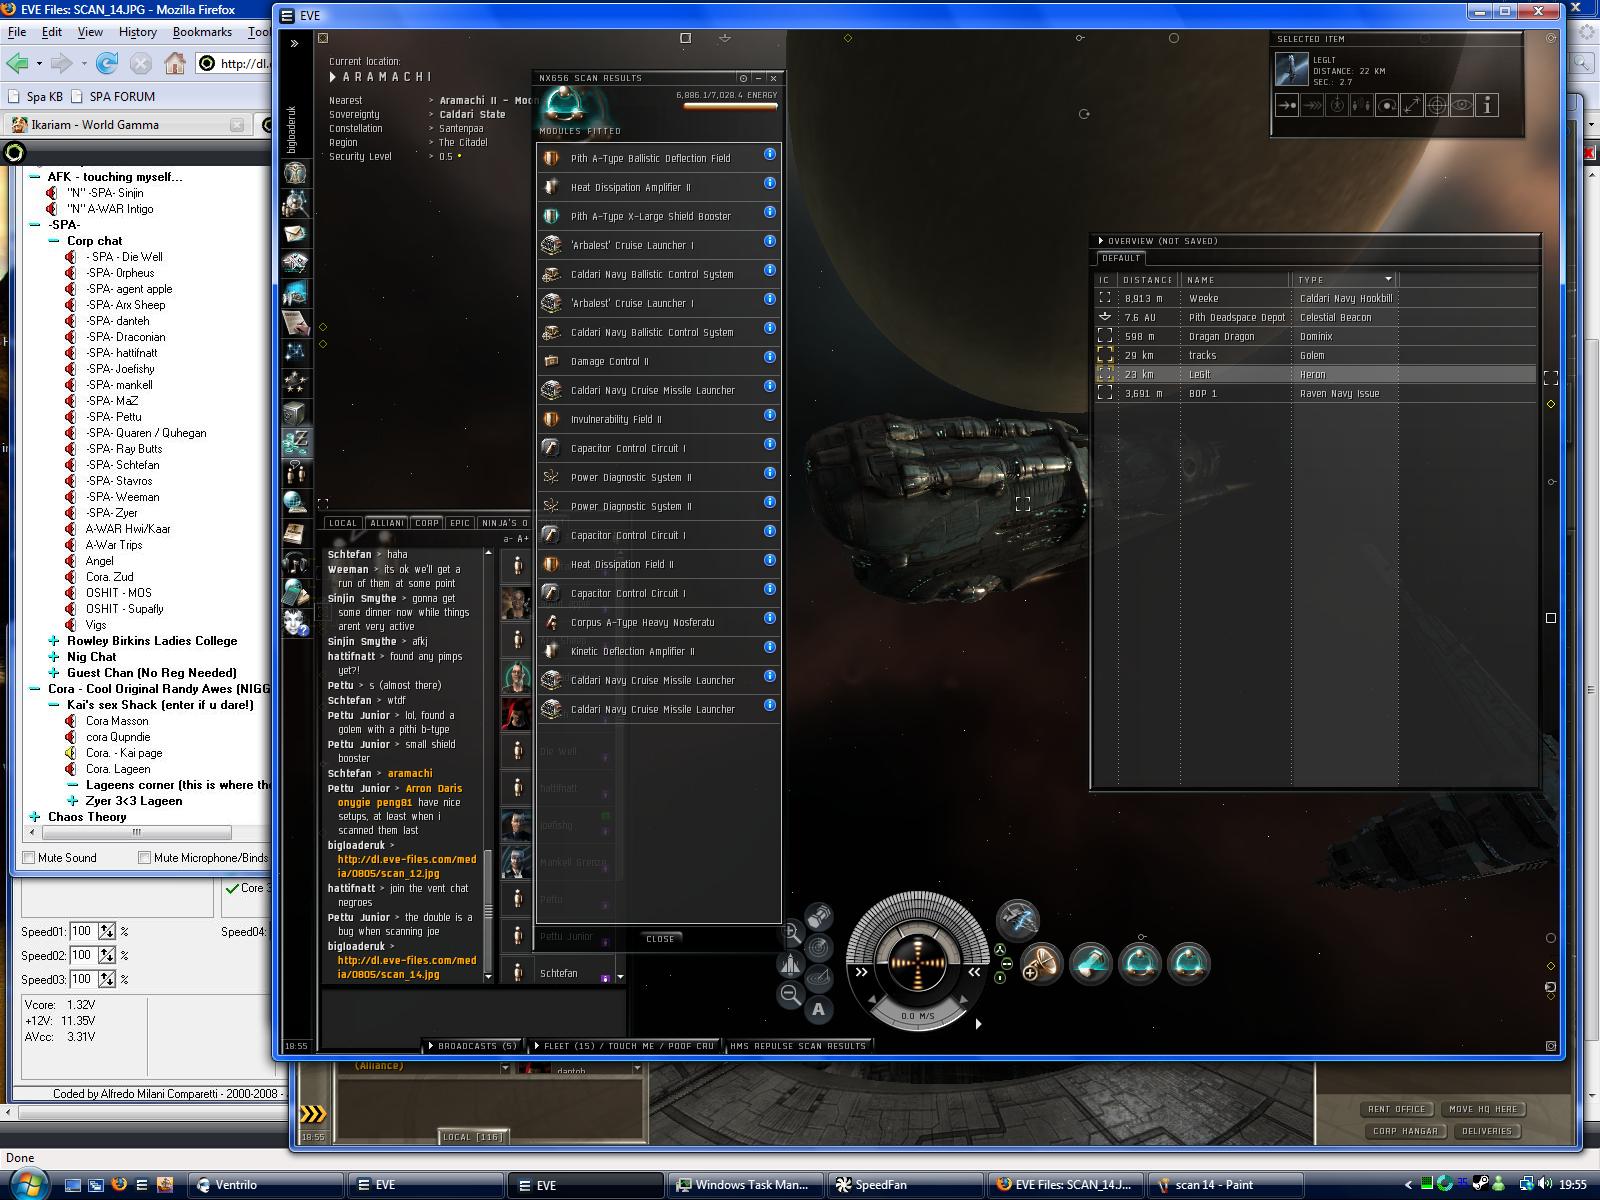Show info for Invulnerability Field II module
Image resolution: width=1600 pixels, height=1200 pixels.
point(770,415)
